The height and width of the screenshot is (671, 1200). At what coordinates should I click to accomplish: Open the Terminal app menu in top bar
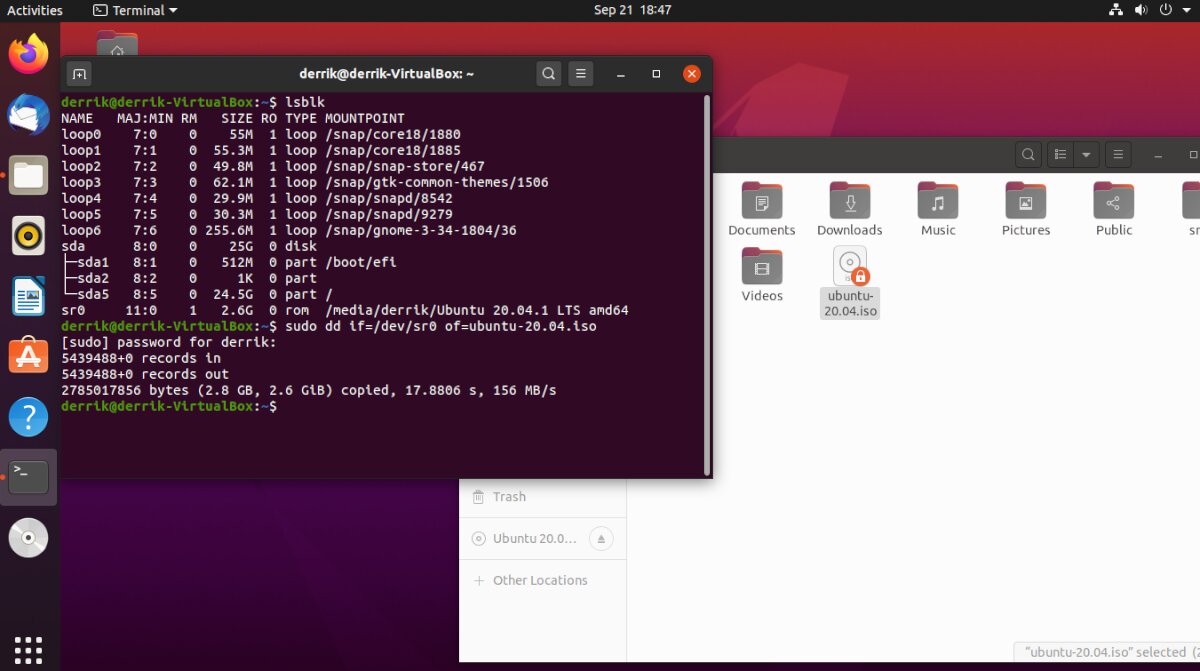(135, 10)
